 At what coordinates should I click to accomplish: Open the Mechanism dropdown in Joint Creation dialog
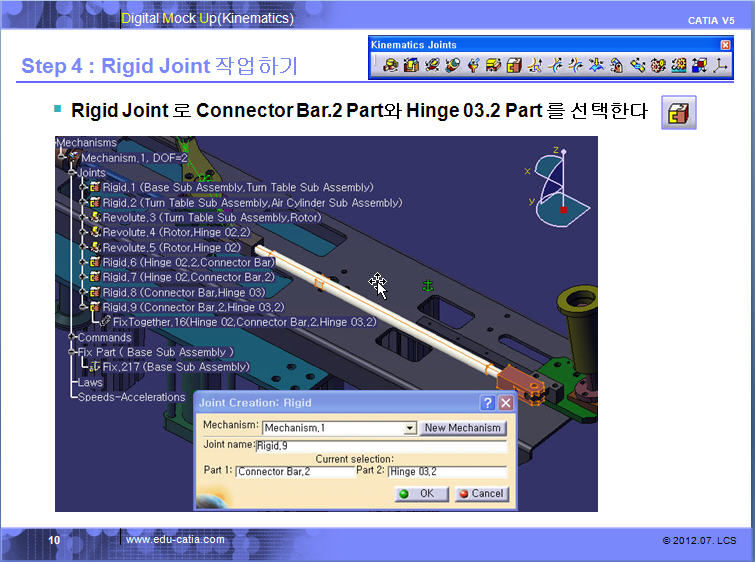click(410, 428)
